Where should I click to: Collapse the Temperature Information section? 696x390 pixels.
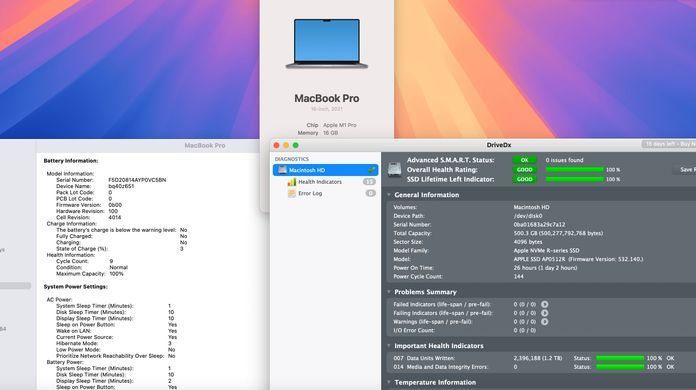[x=389, y=382]
